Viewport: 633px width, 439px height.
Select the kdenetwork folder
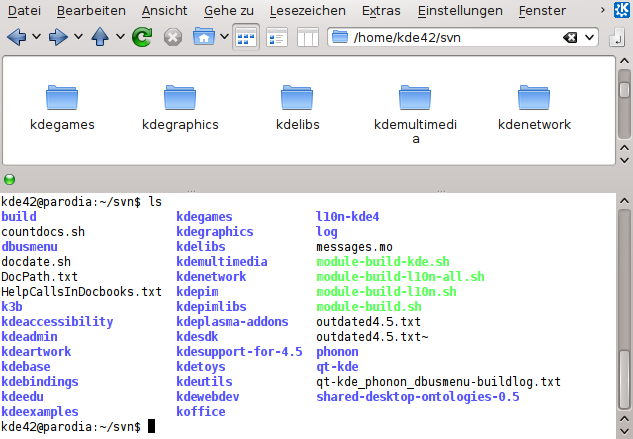coord(534,108)
